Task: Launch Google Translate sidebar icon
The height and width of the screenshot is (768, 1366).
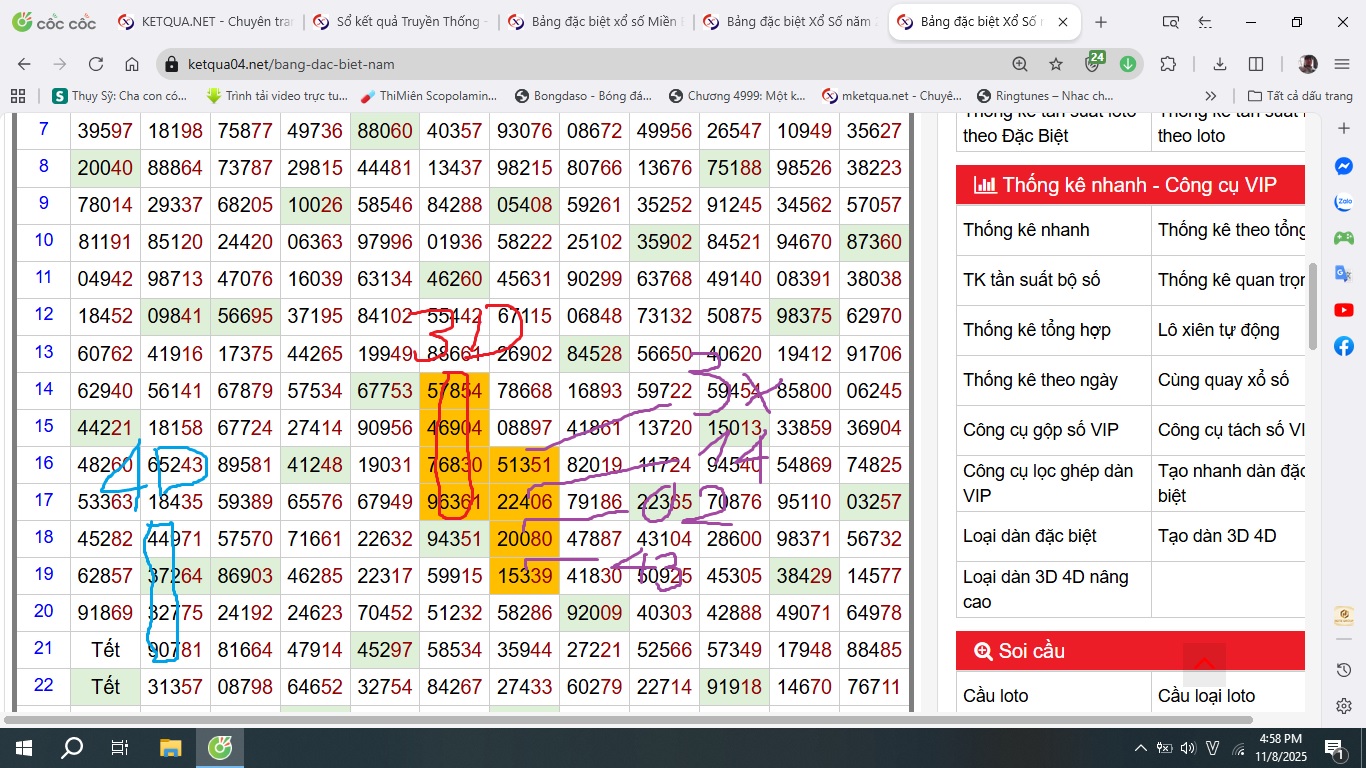Action: (x=1344, y=274)
